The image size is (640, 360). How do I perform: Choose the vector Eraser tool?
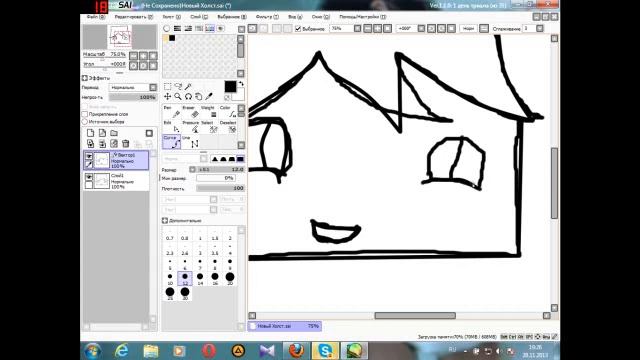(190, 111)
